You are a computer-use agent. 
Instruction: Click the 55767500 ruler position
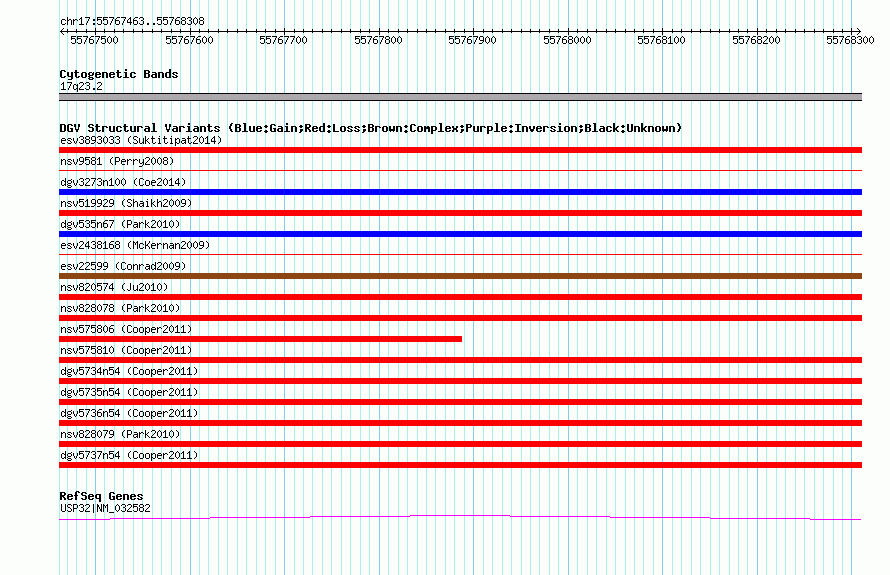point(94,40)
